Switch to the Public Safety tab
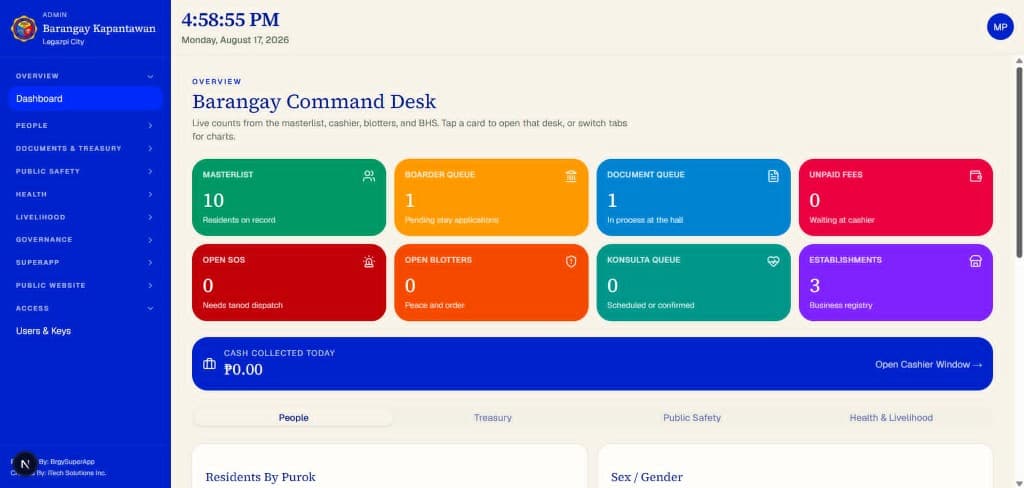 (x=692, y=417)
